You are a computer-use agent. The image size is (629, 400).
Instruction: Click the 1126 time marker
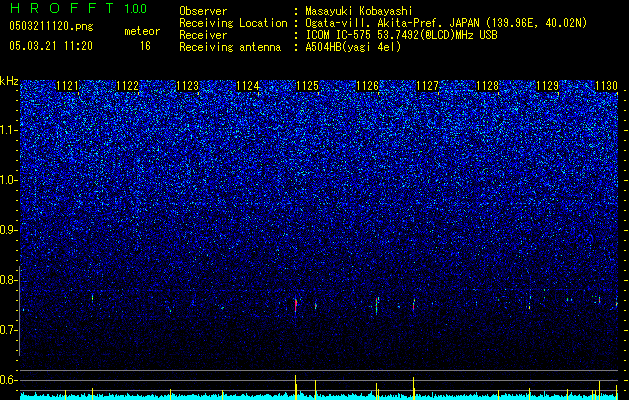pos(367,86)
